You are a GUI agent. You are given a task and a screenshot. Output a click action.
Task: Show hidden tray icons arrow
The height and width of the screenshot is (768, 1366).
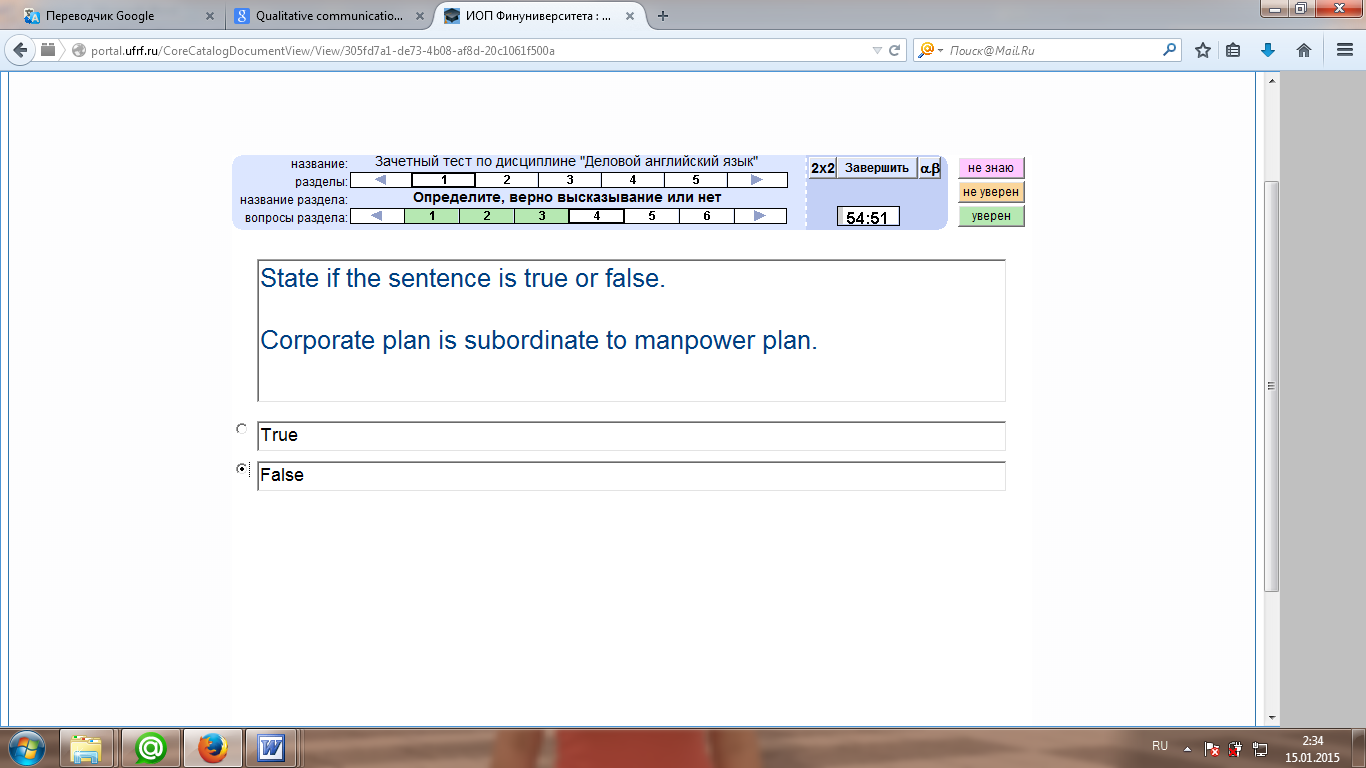pos(1187,747)
